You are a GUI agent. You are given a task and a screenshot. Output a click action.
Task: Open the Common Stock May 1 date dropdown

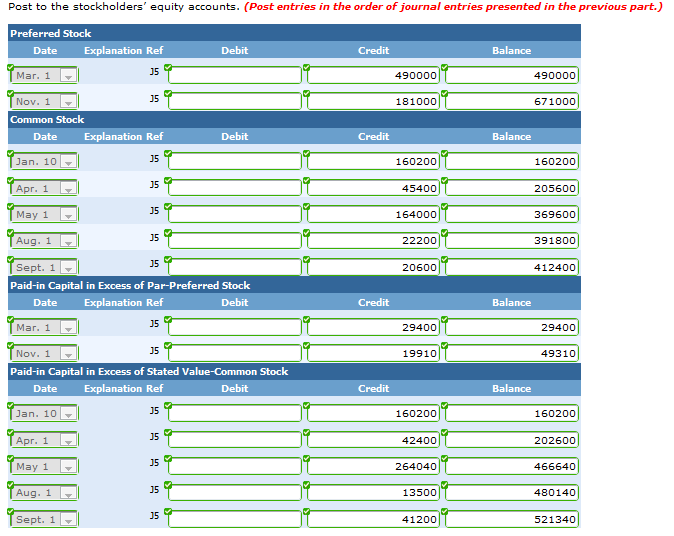(43, 214)
